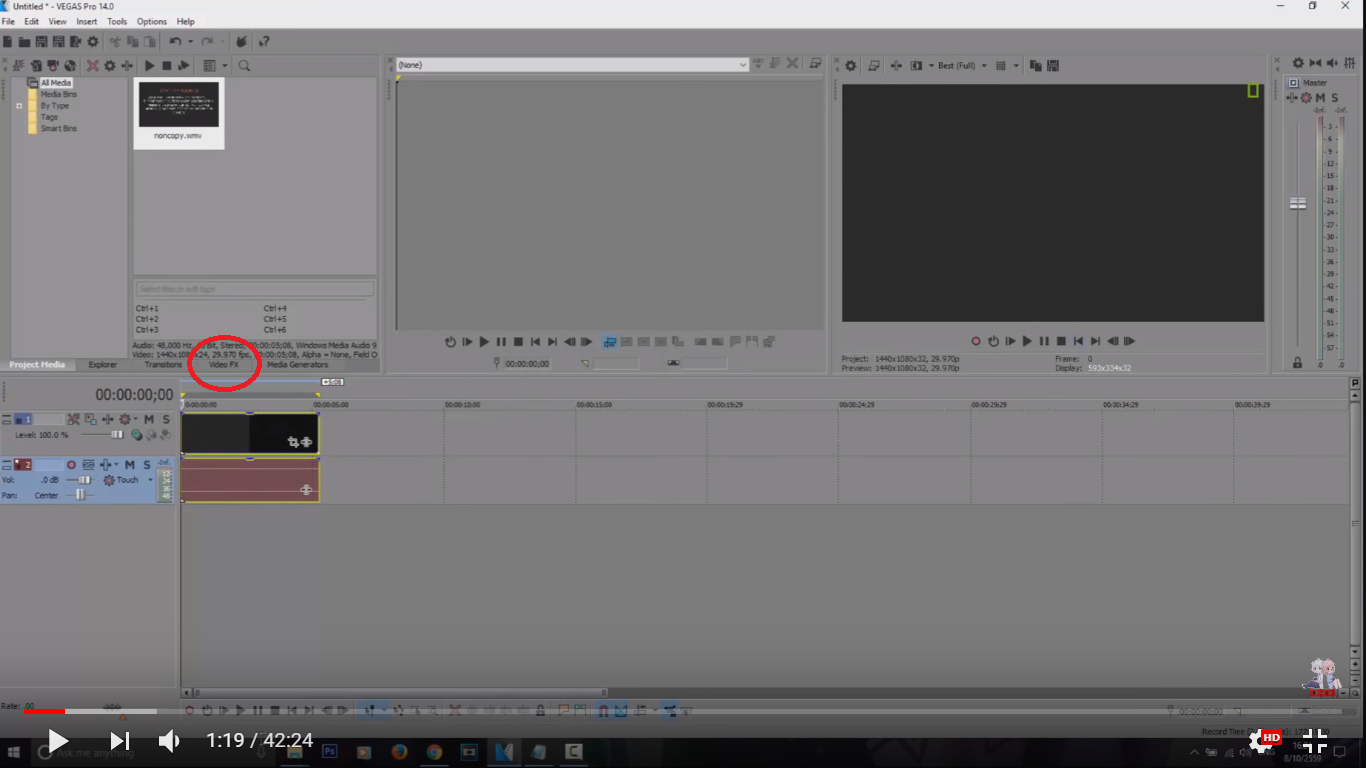Click Go to Start in video preview transport

(x=1078, y=341)
